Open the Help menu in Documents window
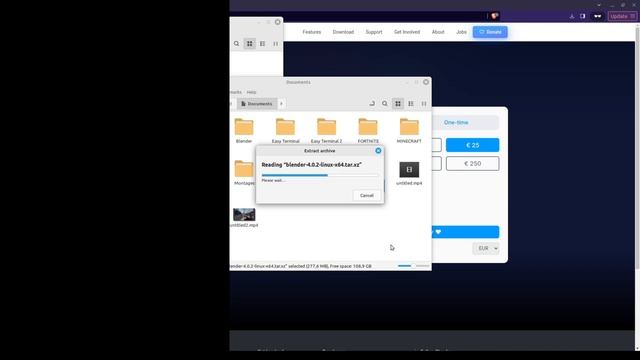Screen dimensions: 640x360 251,92
